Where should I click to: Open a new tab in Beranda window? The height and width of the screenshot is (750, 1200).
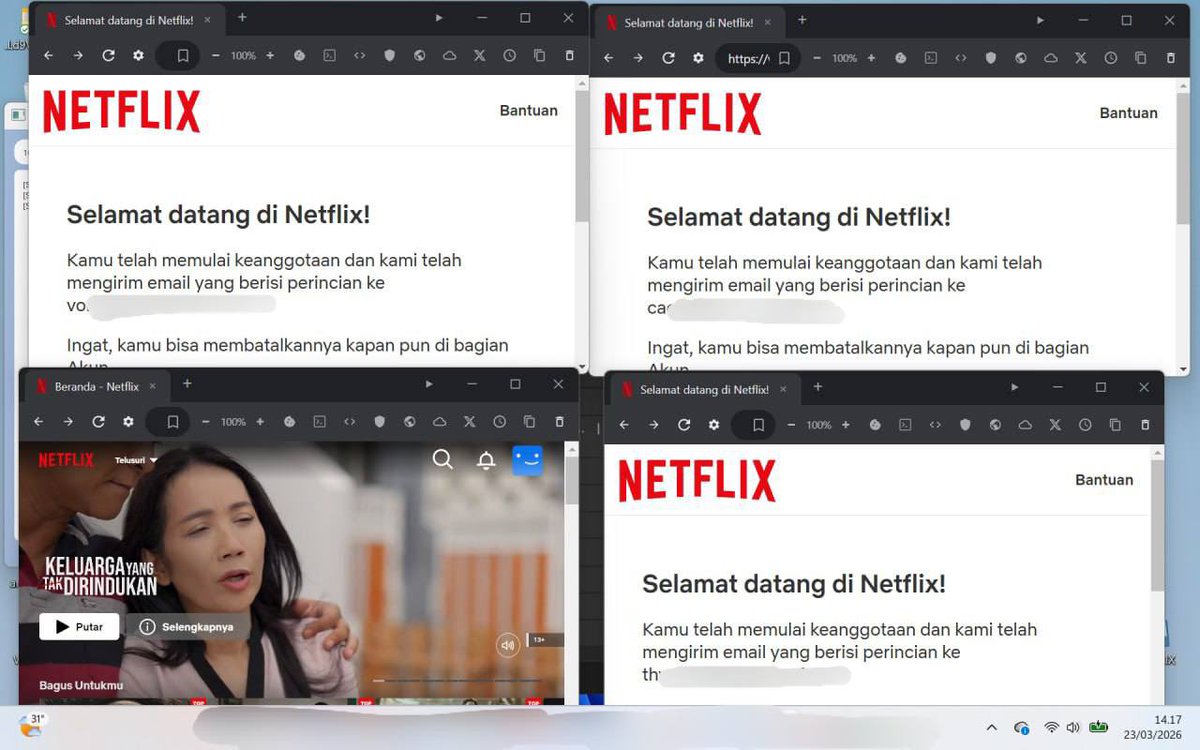[187, 384]
